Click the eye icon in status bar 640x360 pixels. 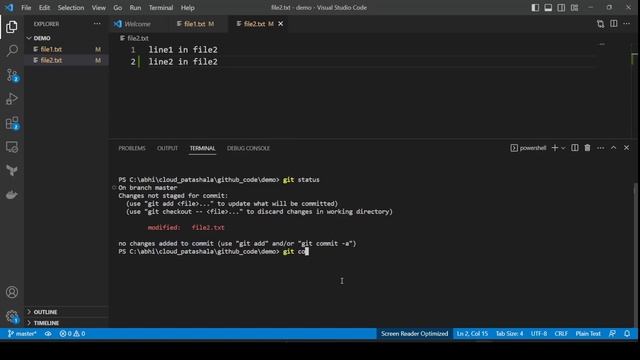48,333
